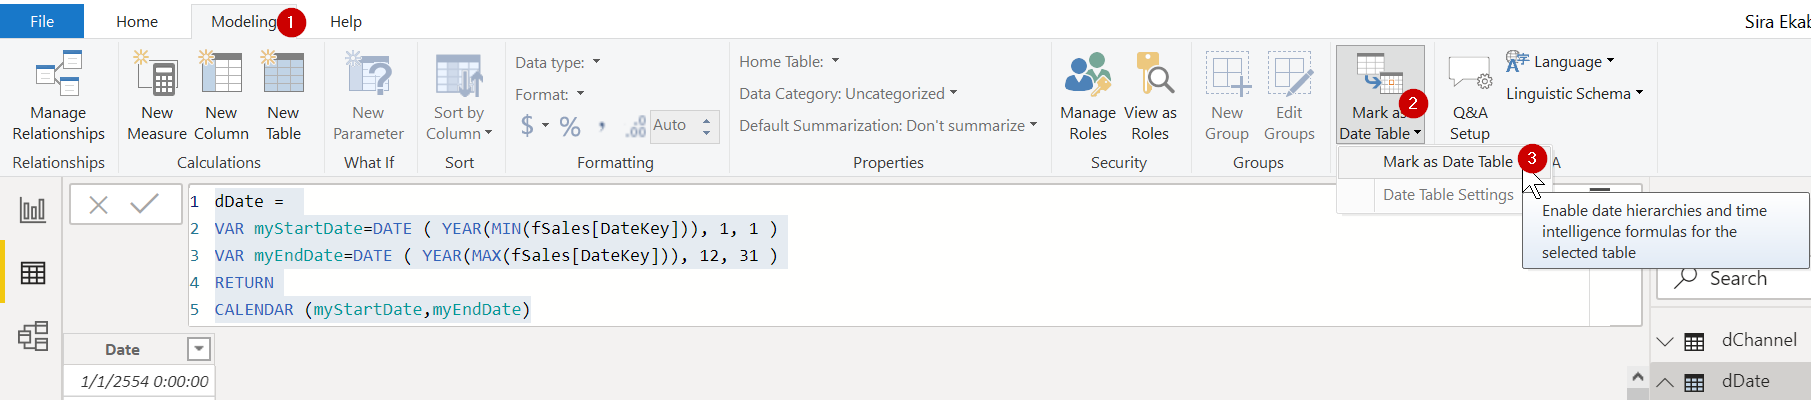Open Date column filter dropdown
The image size is (1811, 400).
coord(199,349)
